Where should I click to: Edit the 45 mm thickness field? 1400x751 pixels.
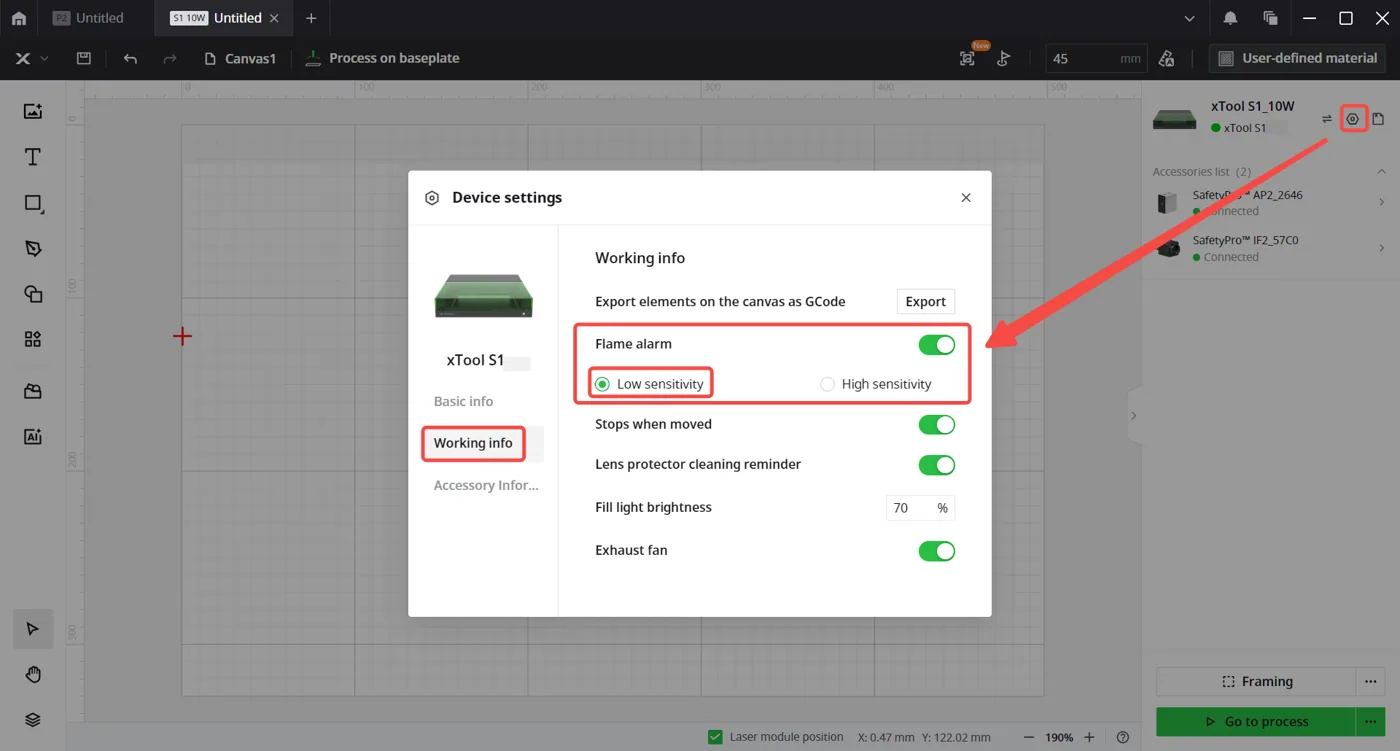tap(1096, 59)
